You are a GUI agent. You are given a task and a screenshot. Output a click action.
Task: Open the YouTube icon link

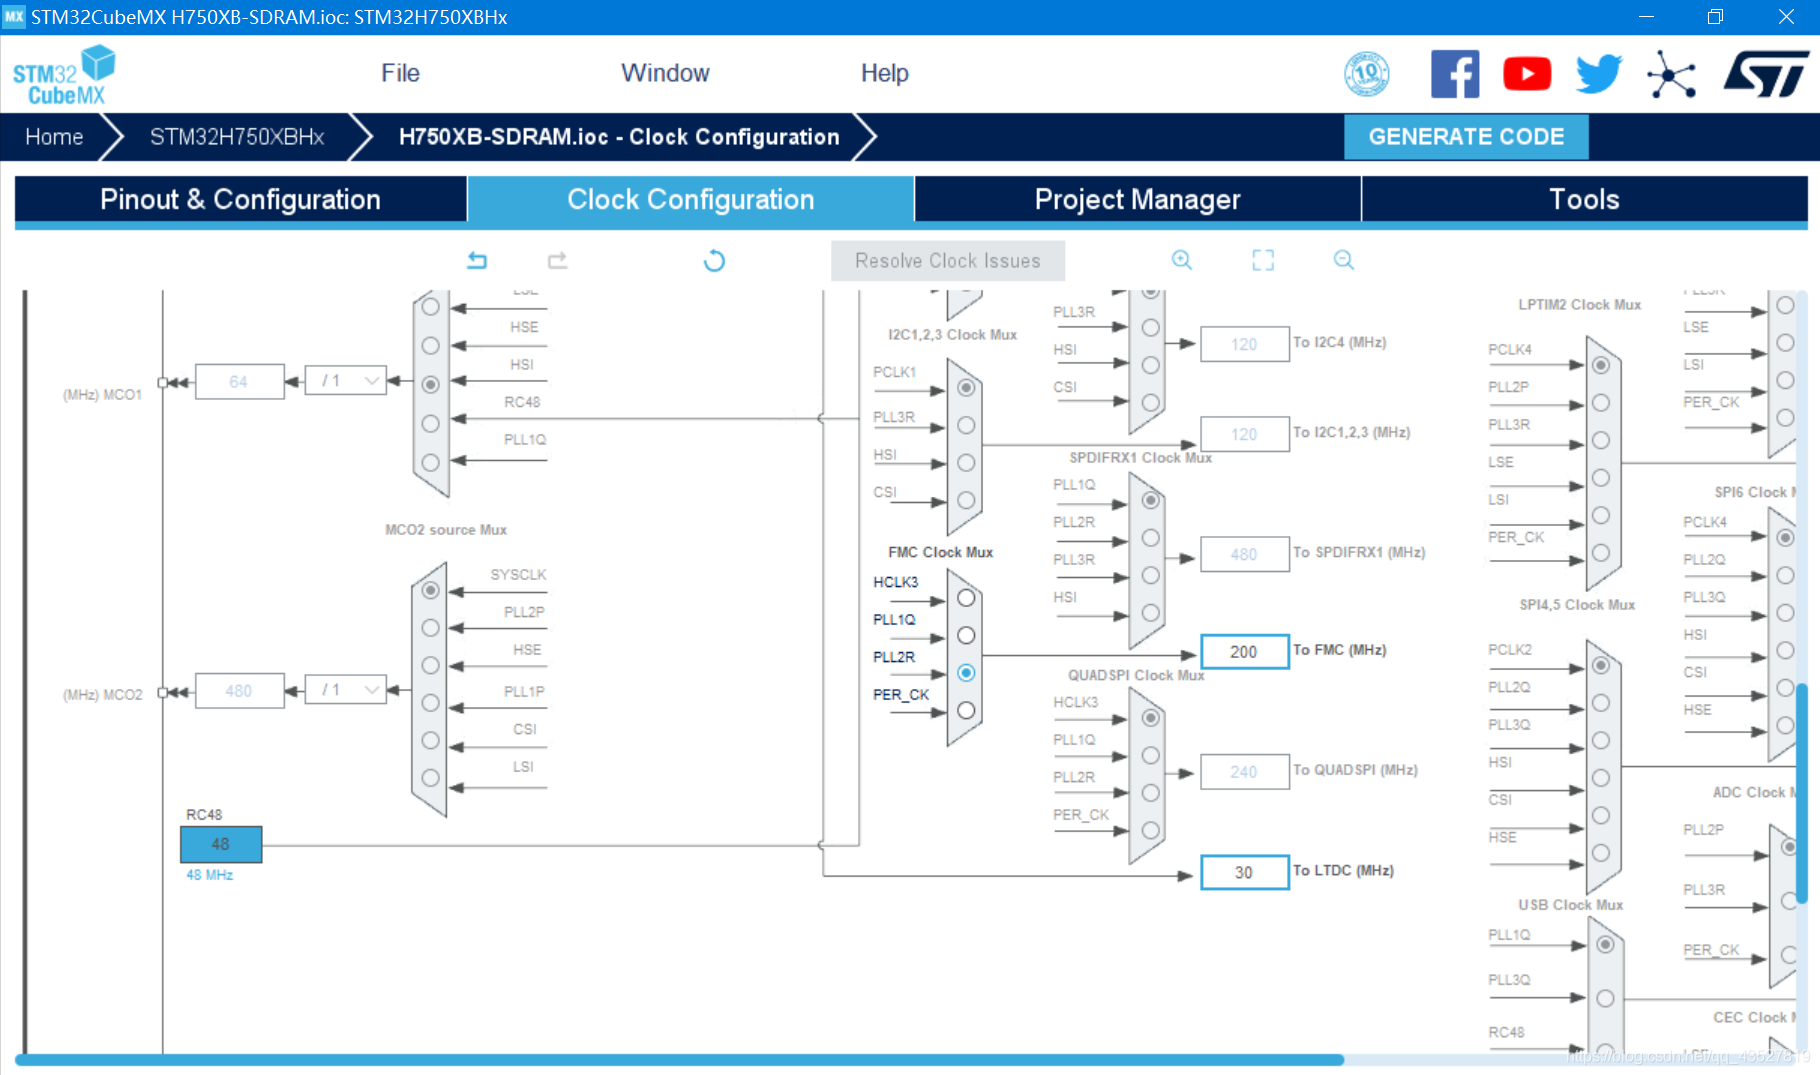click(1527, 74)
